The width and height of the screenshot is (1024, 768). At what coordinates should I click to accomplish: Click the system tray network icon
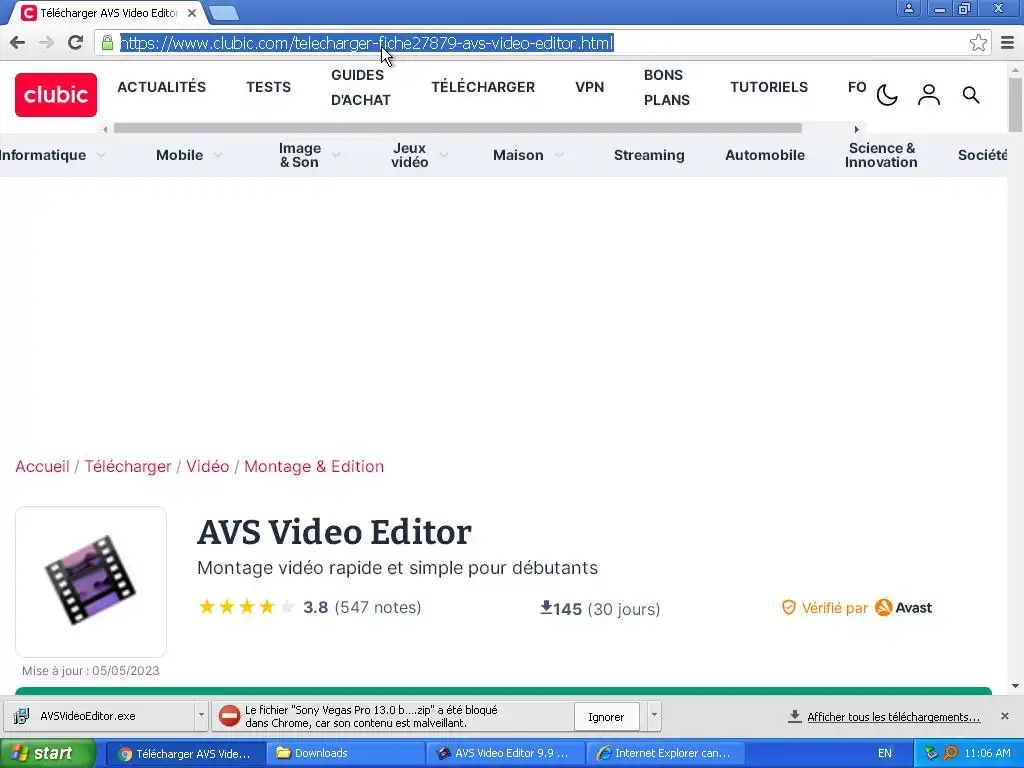[x=931, y=753]
